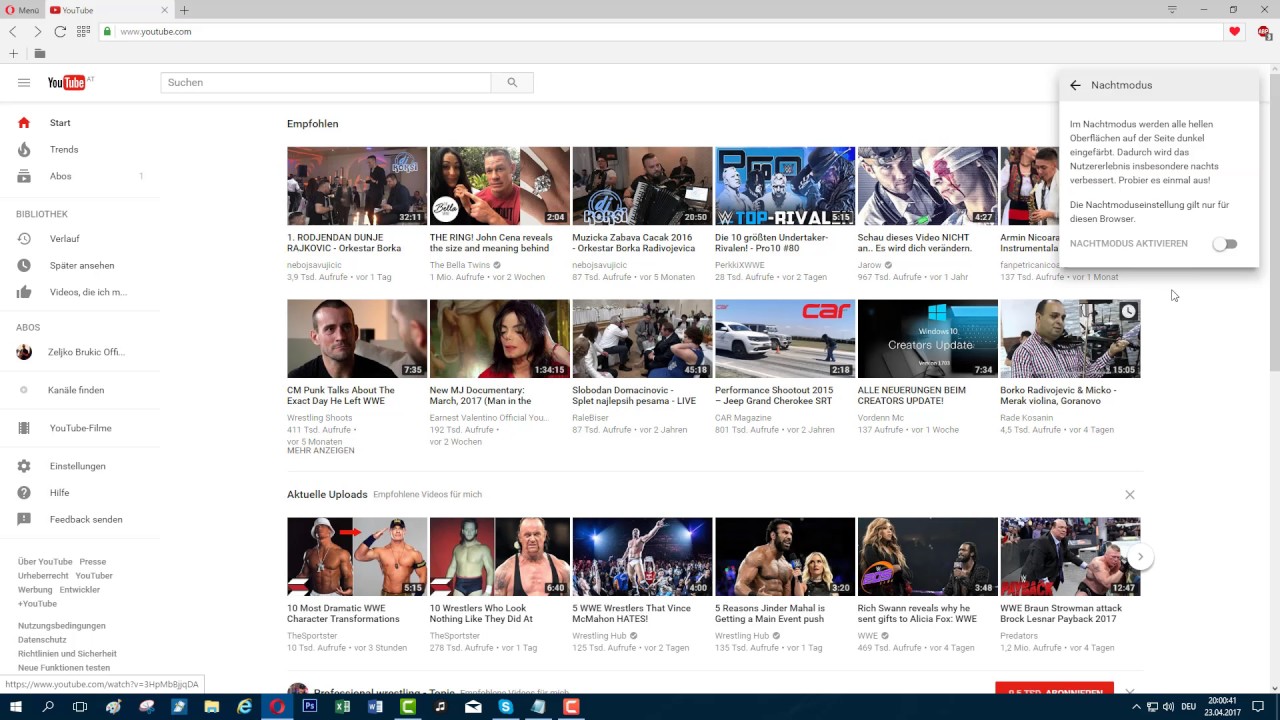Go back from Nachtmodus panel arrow
The image size is (1280, 720).
click(x=1075, y=85)
